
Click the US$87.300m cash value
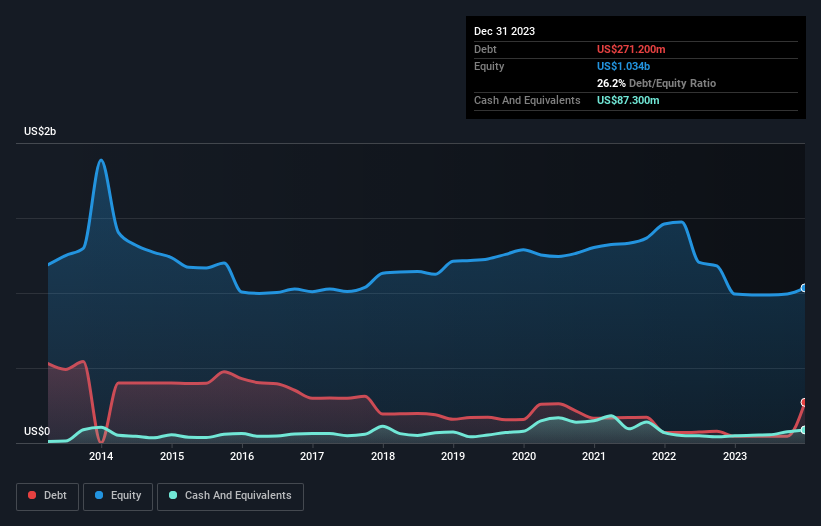[x=628, y=100]
